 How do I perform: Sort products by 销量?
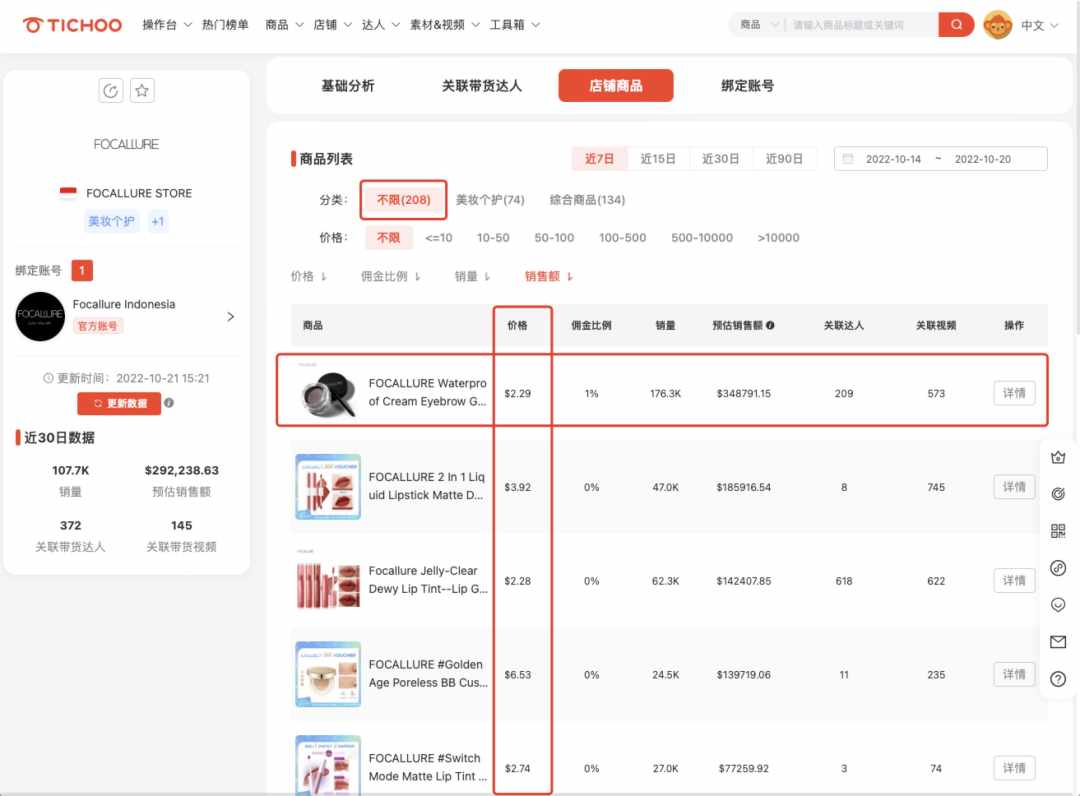click(472, 276)
